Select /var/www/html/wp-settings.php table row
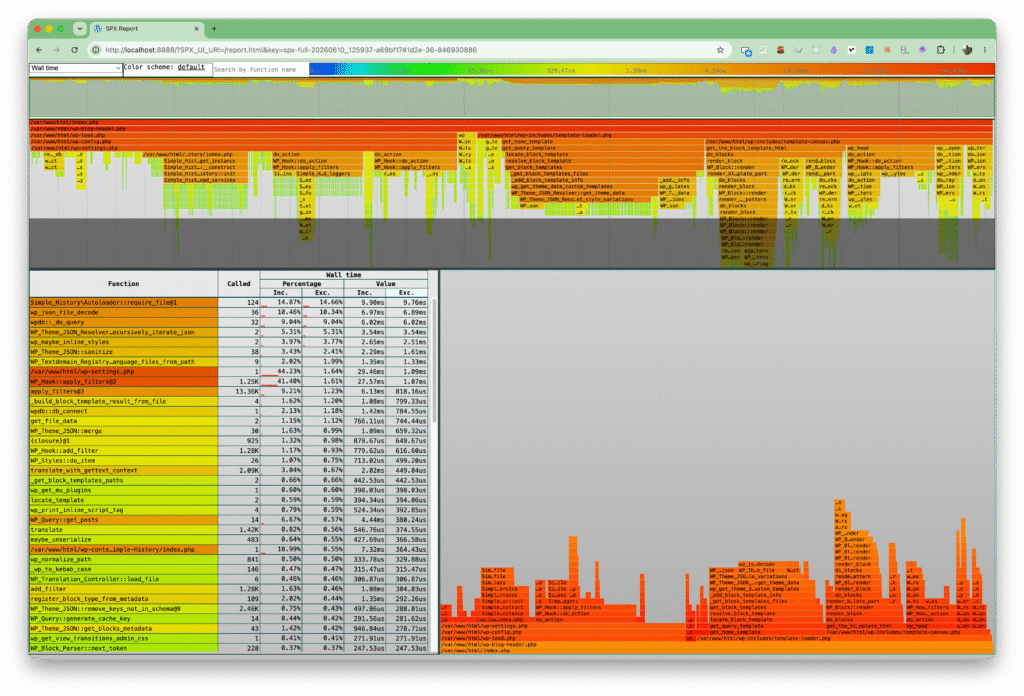This screenshot has height=696, width=1024. tap(229, 372)
